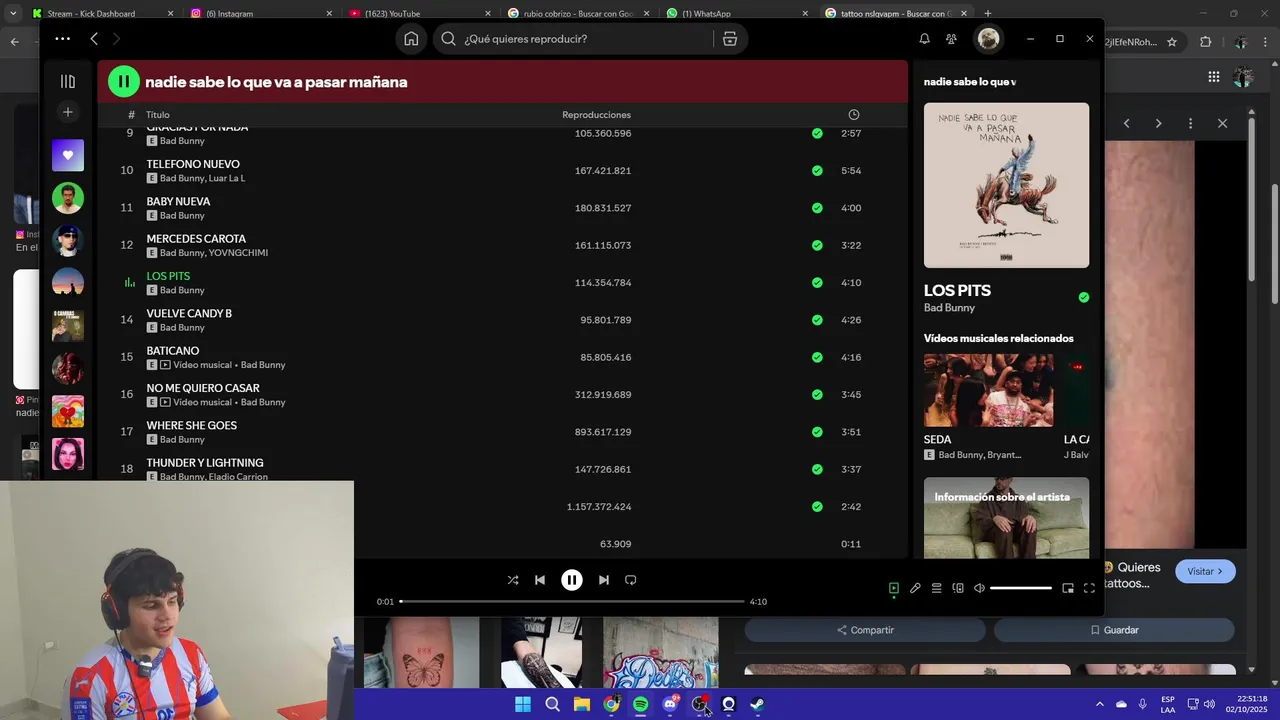Open the profile avatar menu
This screenshot has width=1280, height=720.
(x=988, y=39)
